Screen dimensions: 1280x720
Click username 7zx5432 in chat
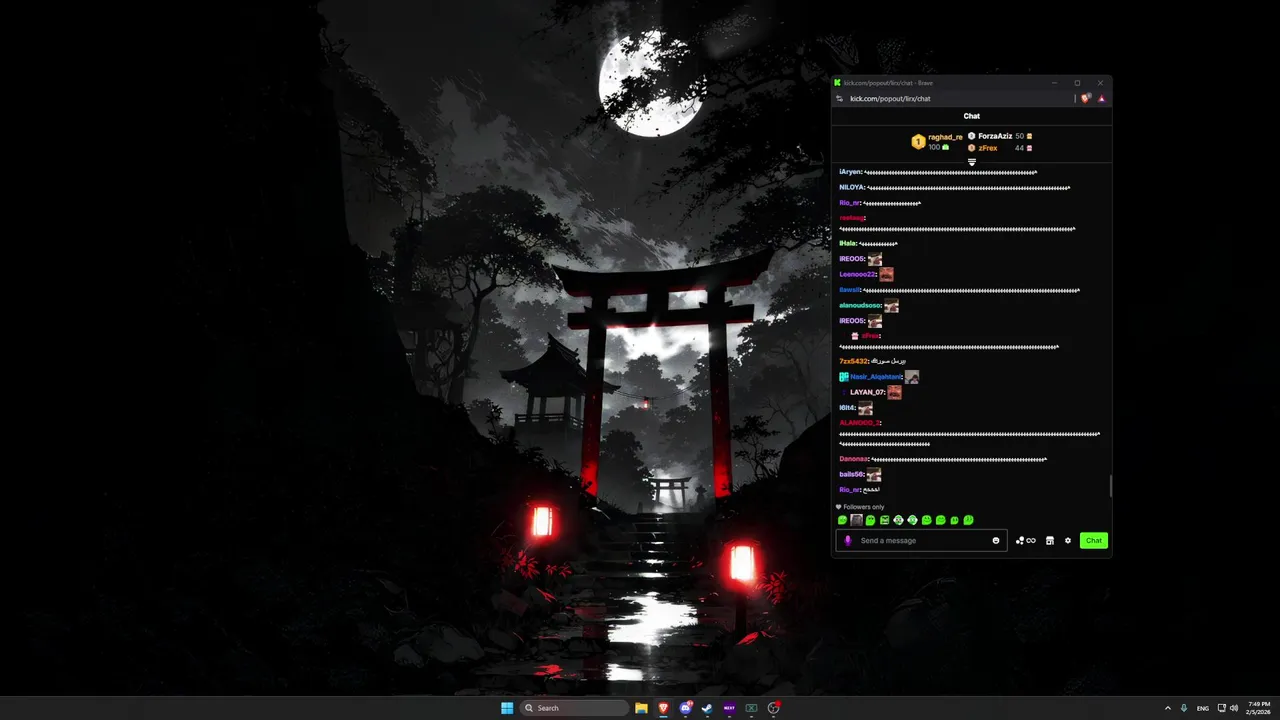click(854, 361)
